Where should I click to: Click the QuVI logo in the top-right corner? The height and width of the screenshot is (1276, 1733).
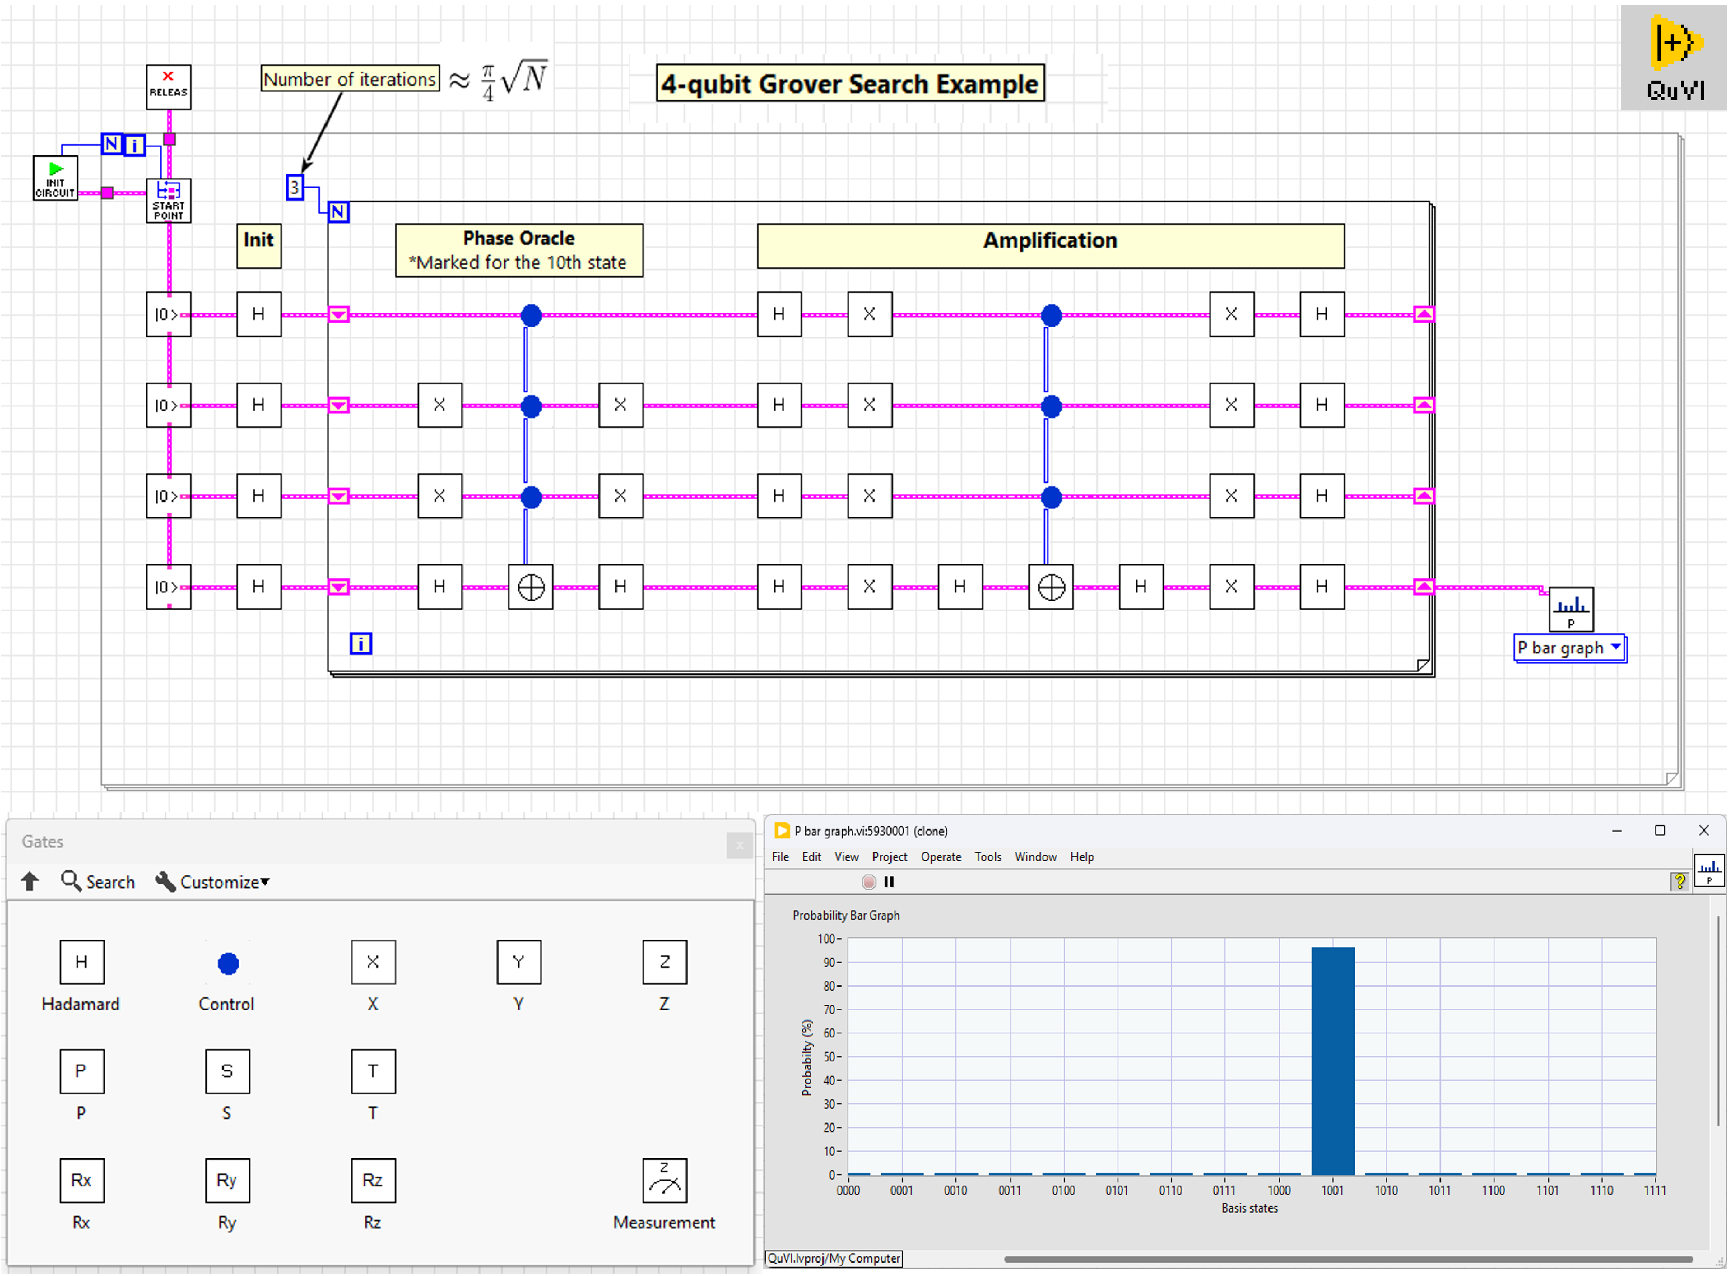point(1674,56)
